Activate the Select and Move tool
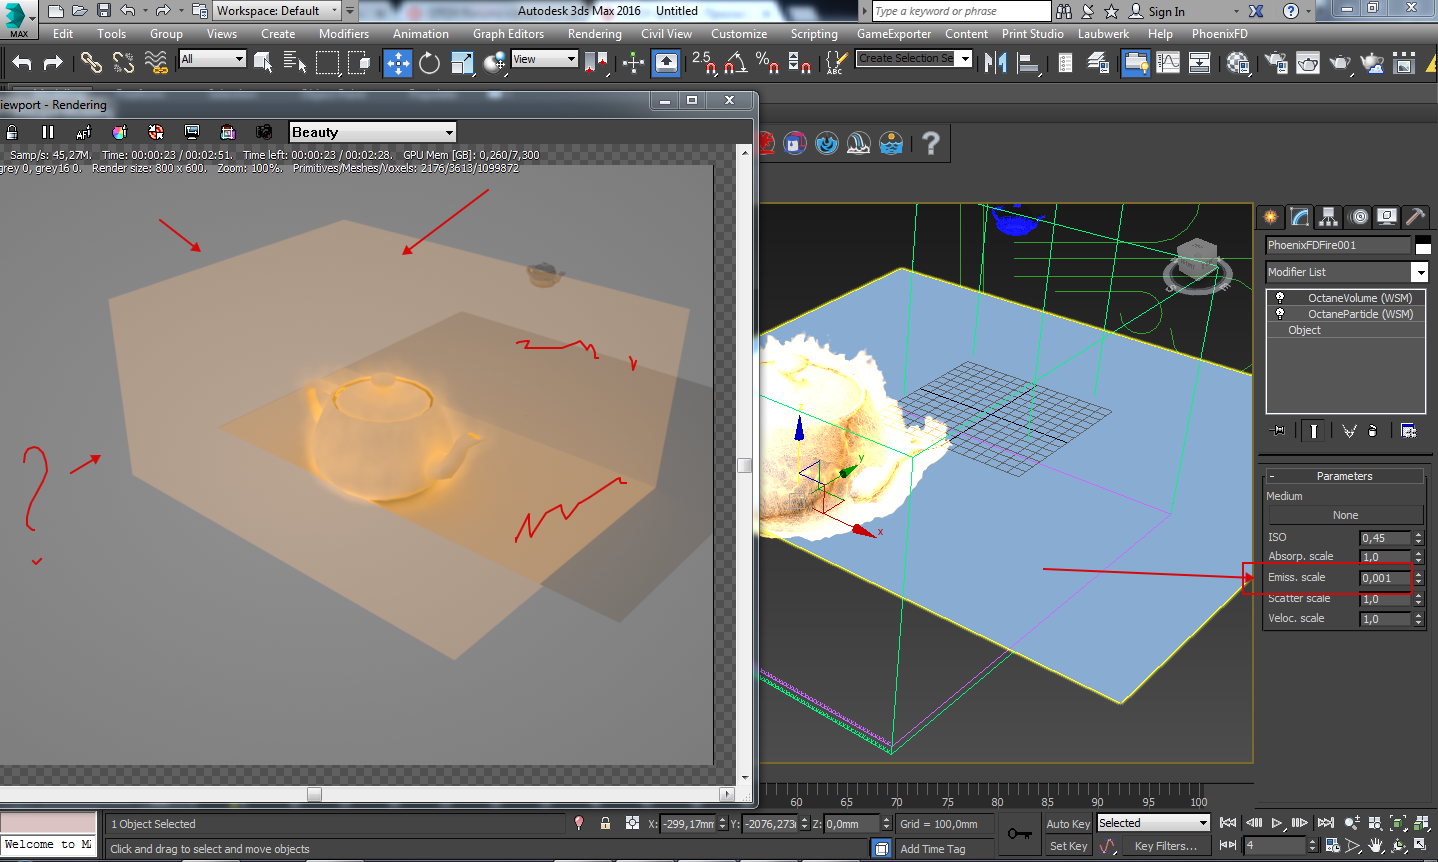The width and height of the screenshot is (1438, 862). (x=398, y=63)
